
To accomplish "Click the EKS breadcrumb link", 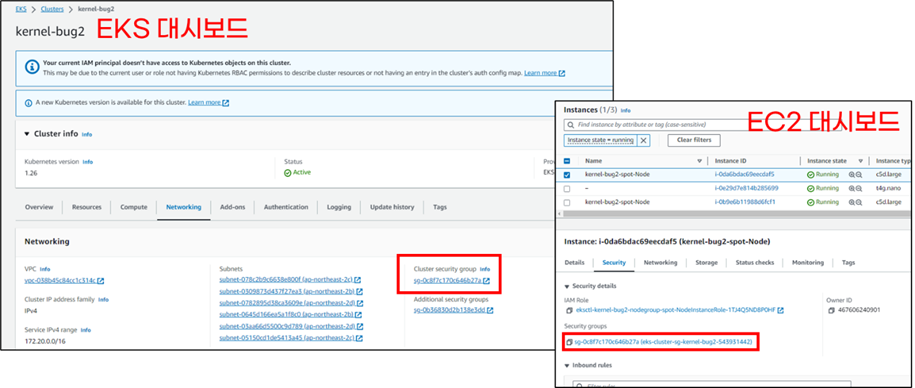I will point(20,9).
